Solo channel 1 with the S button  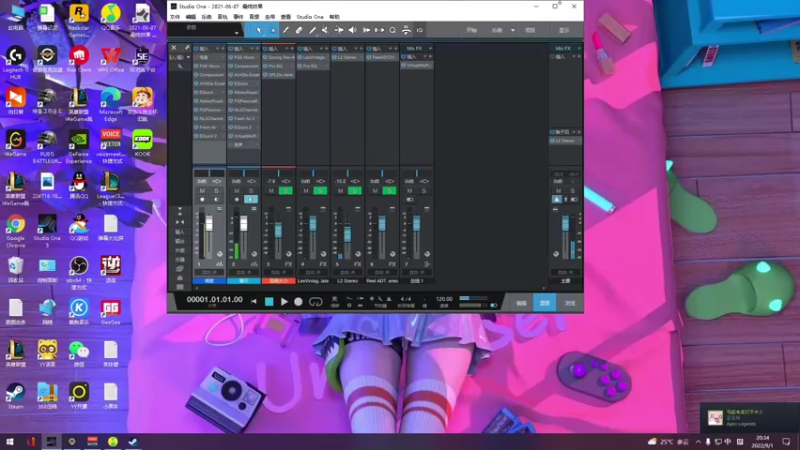[216, 191]
